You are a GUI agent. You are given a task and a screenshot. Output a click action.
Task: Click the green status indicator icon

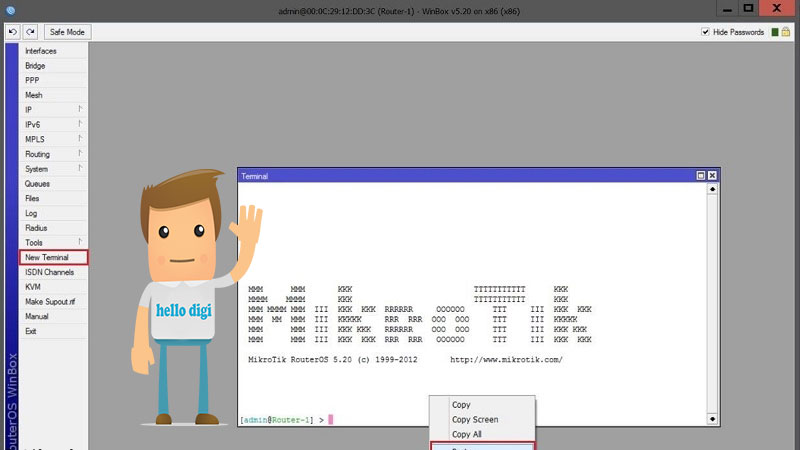pos(775,32)
